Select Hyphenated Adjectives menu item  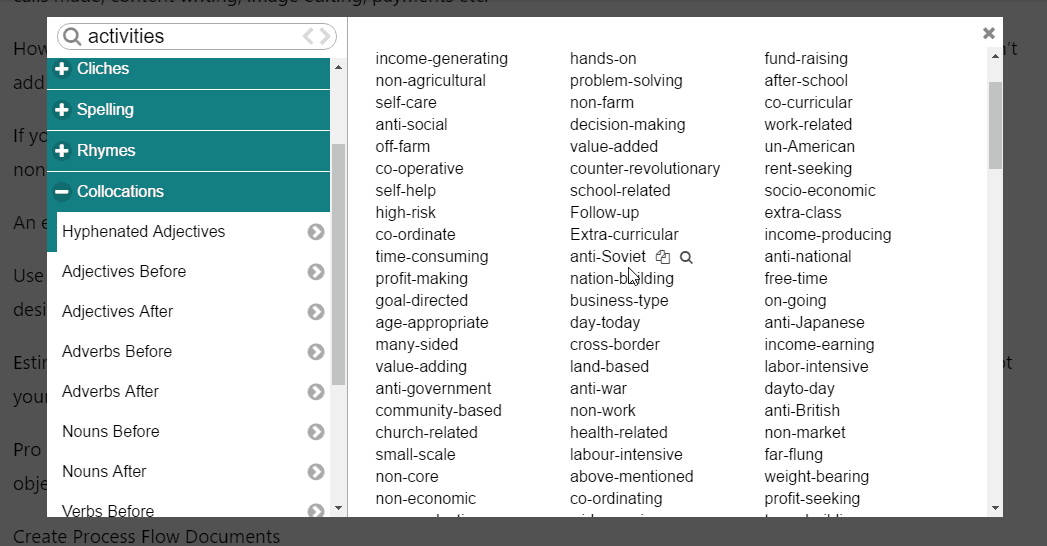194,232
